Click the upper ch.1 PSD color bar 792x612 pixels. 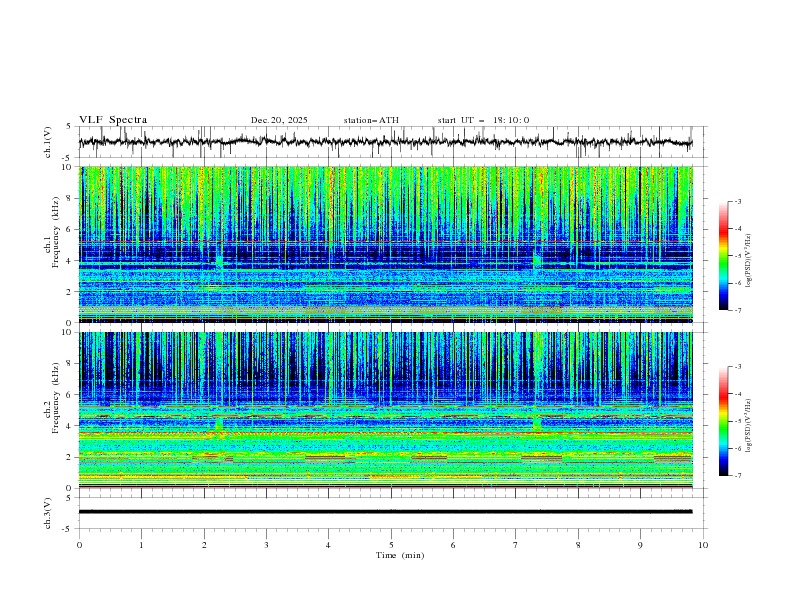tap(724, 256)
